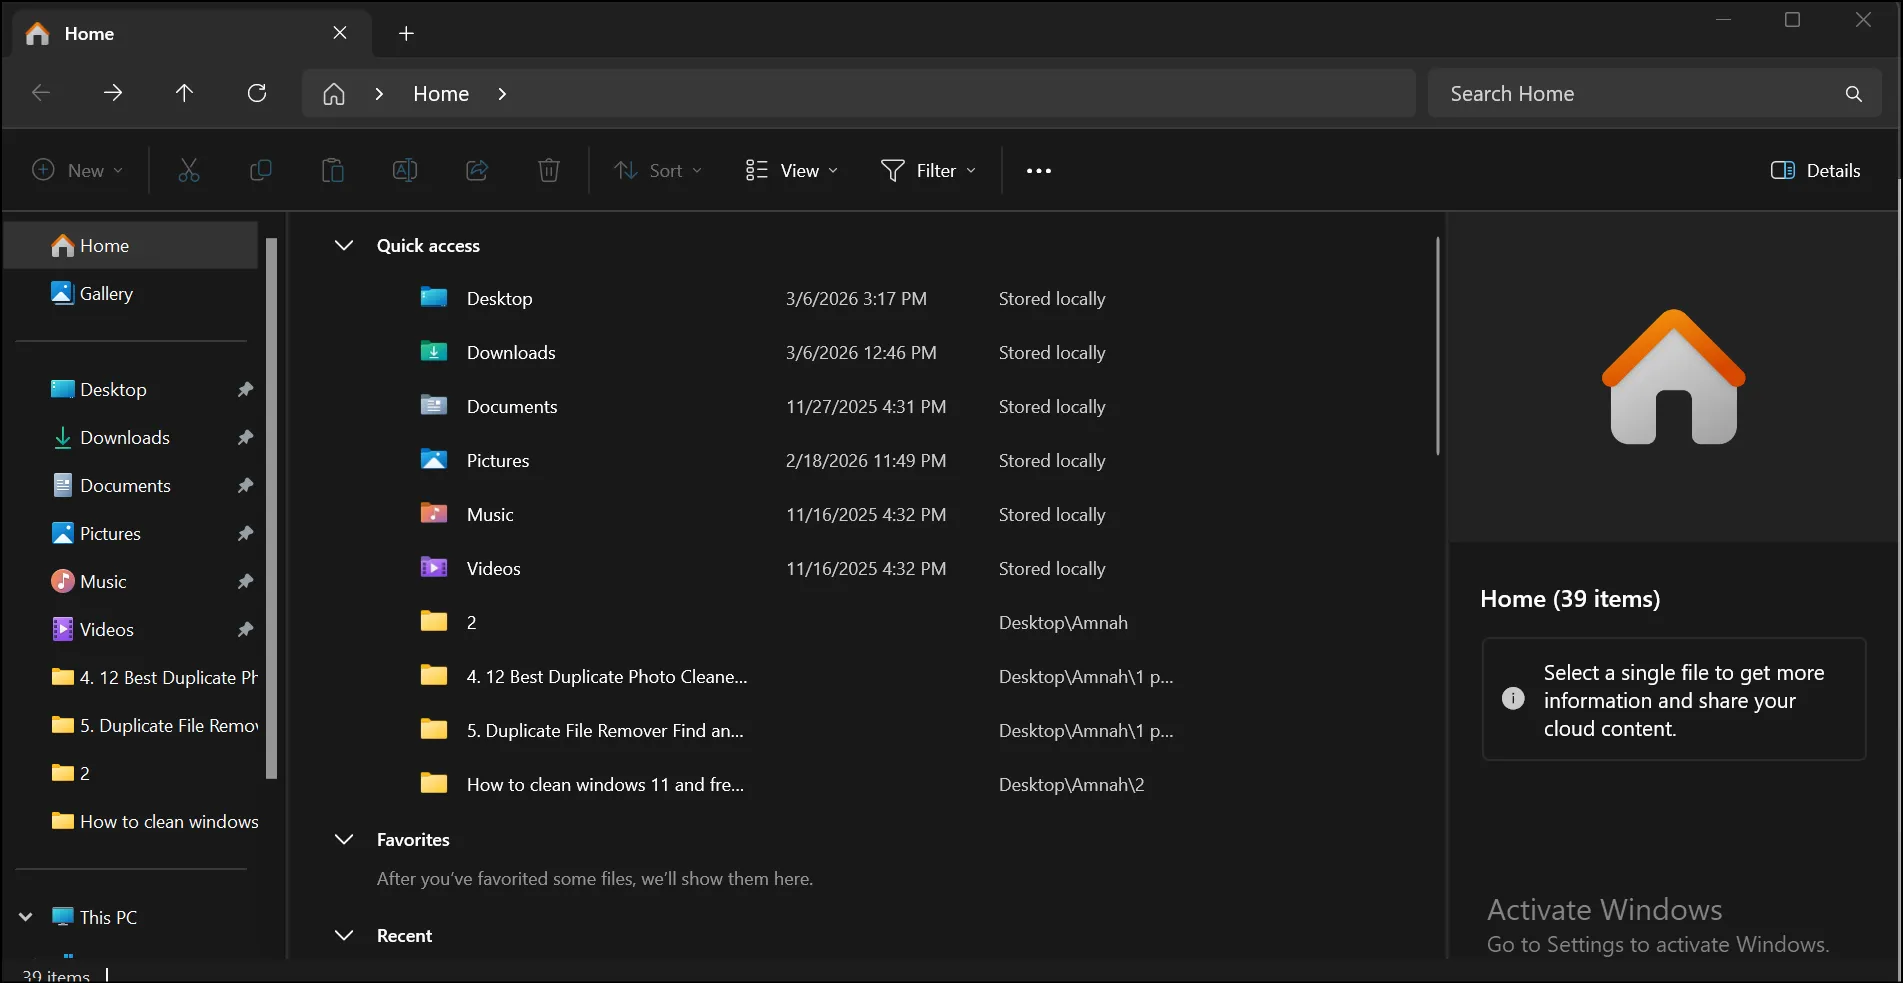Click the Refresh icon
Viewport: 1903px width, 983px height.
pyautogui.click(x=257, y=93)
